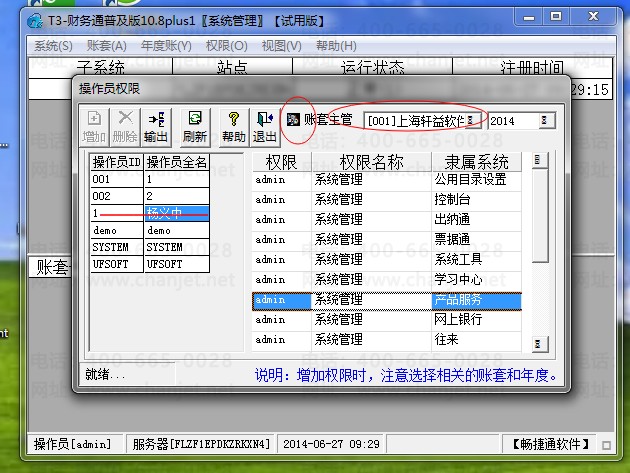Select the highlighted 产品服务 permission row
This screenshot has height=473, width=630.
coord(387,301)
